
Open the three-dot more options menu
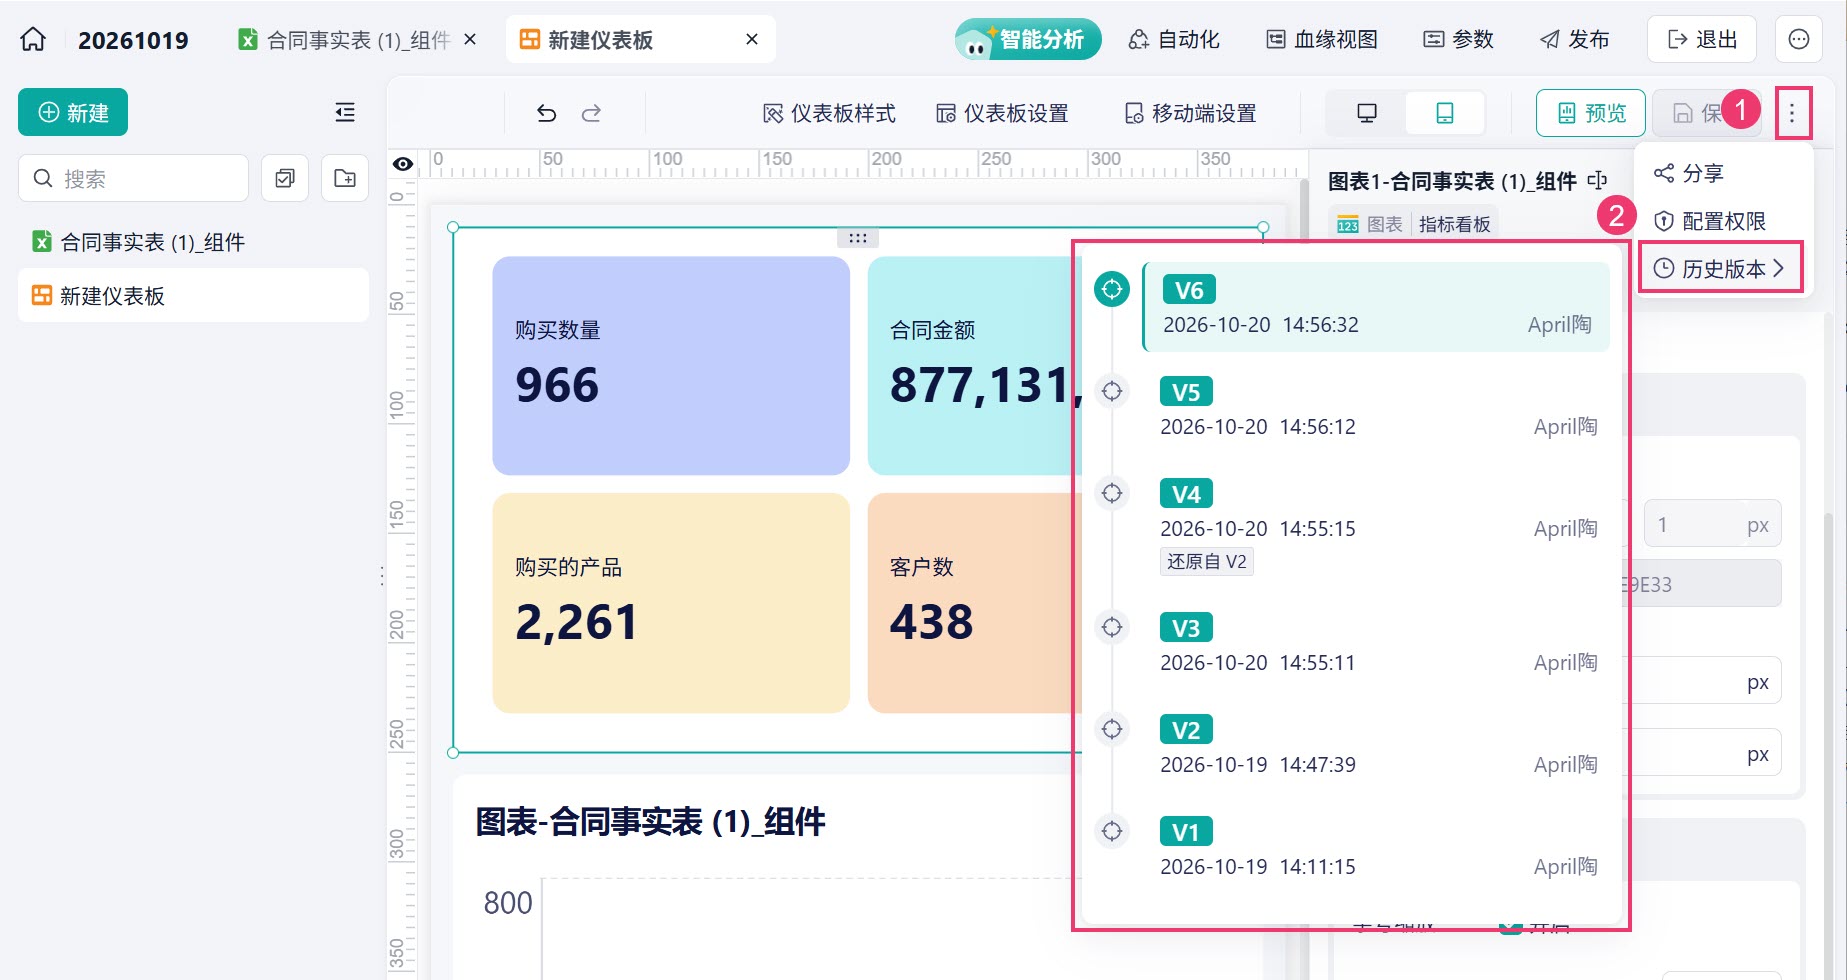1792,113
